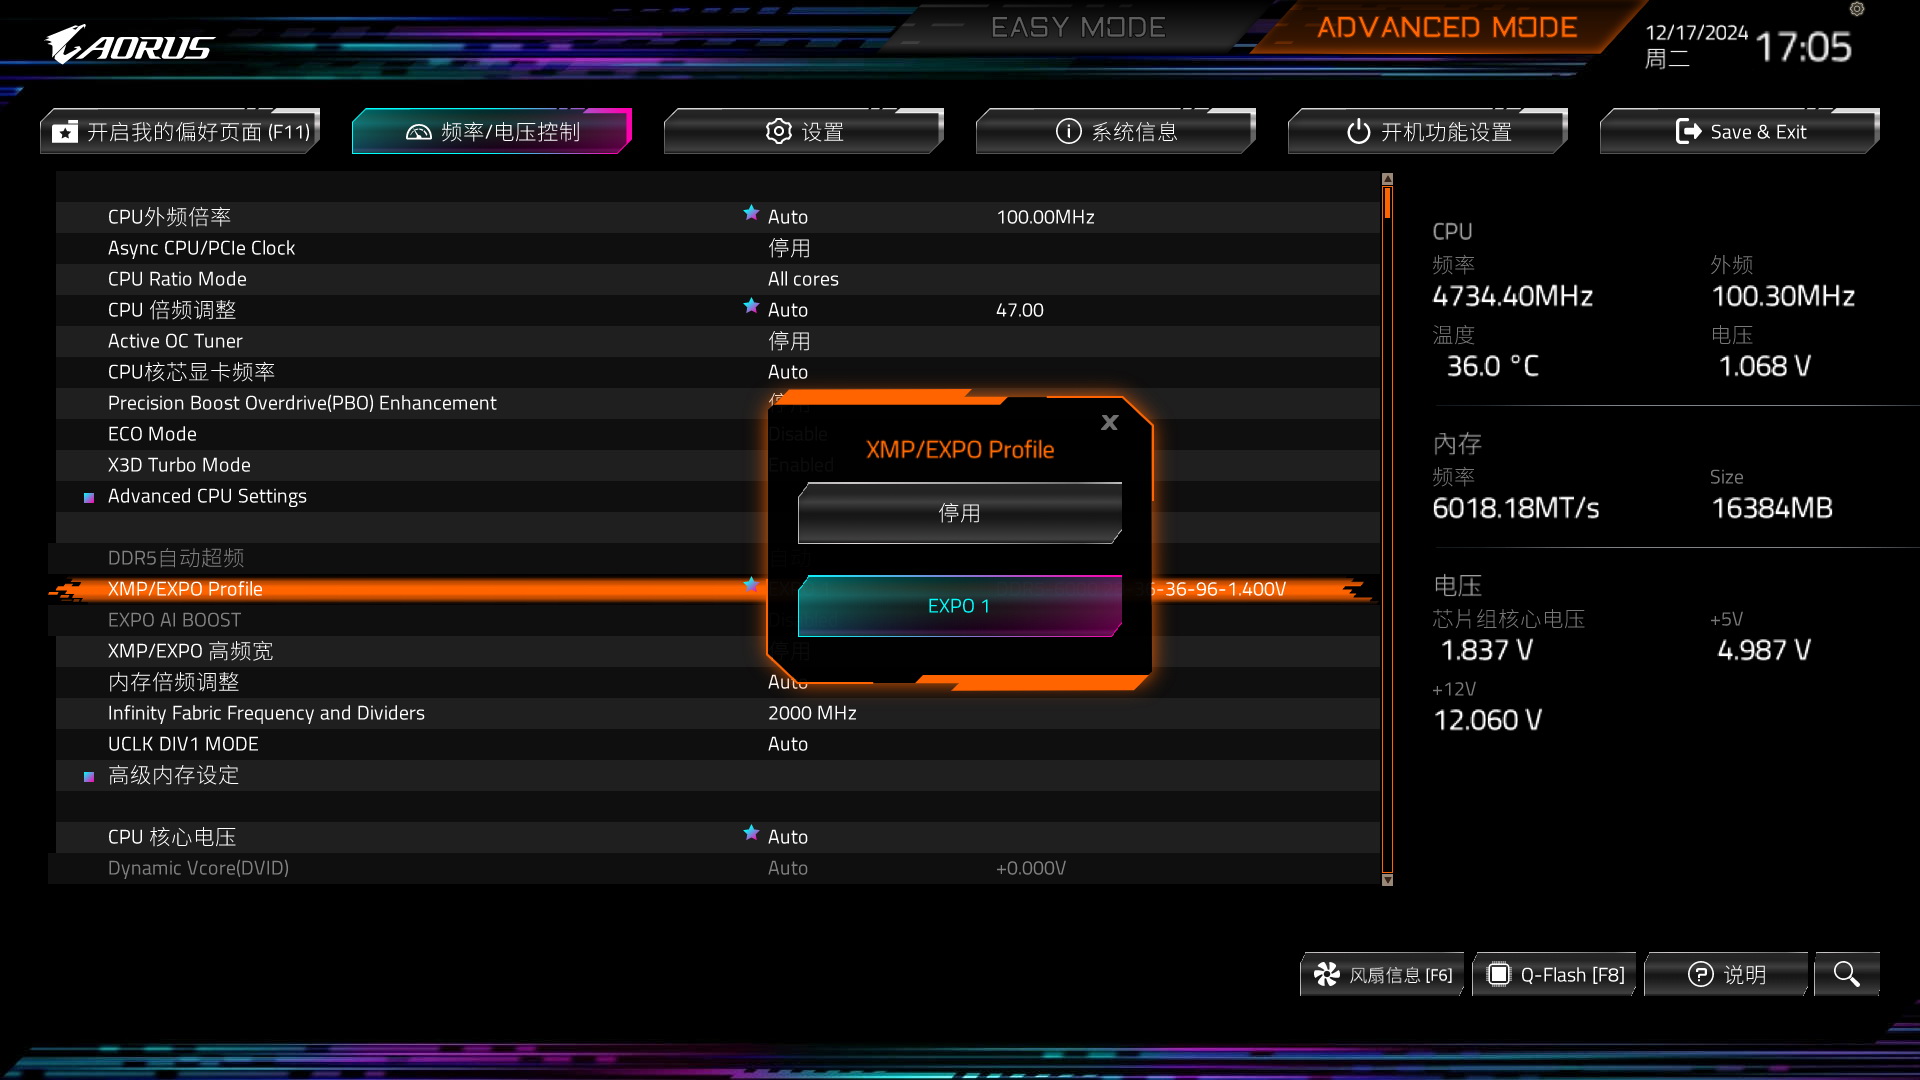
Task: Close the XMP/EXPO Profile popup with X
Action: 1109,423
